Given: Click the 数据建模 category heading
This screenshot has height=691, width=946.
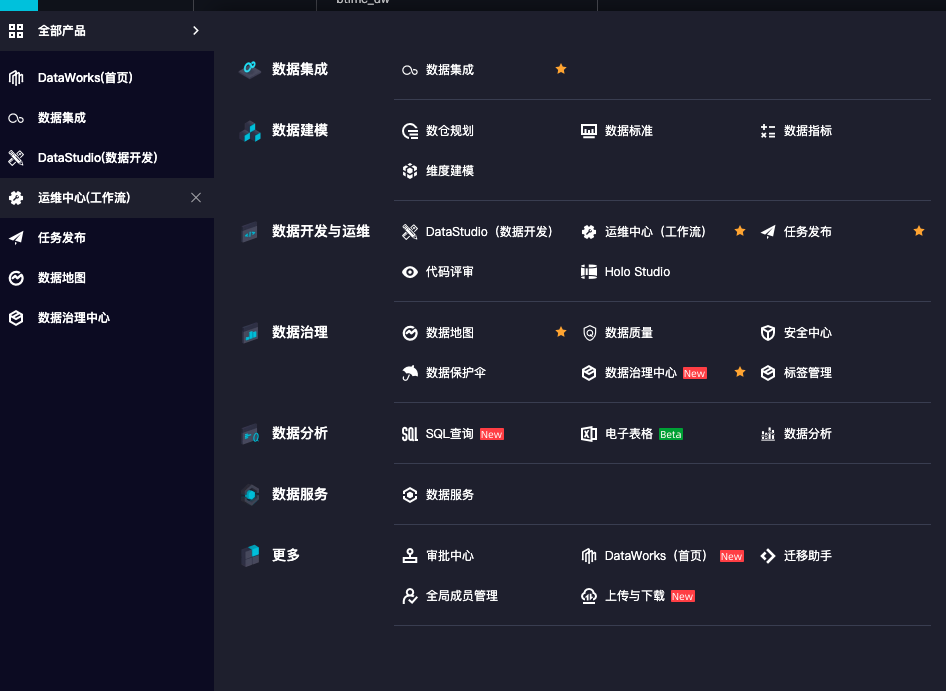Looking at the screenshot, I should (300, 130).
